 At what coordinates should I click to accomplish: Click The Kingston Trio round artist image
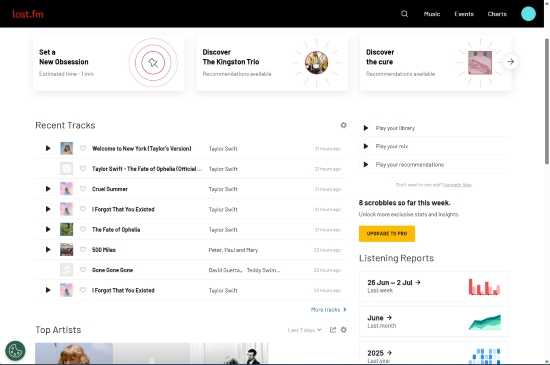[x=316, y=63]
